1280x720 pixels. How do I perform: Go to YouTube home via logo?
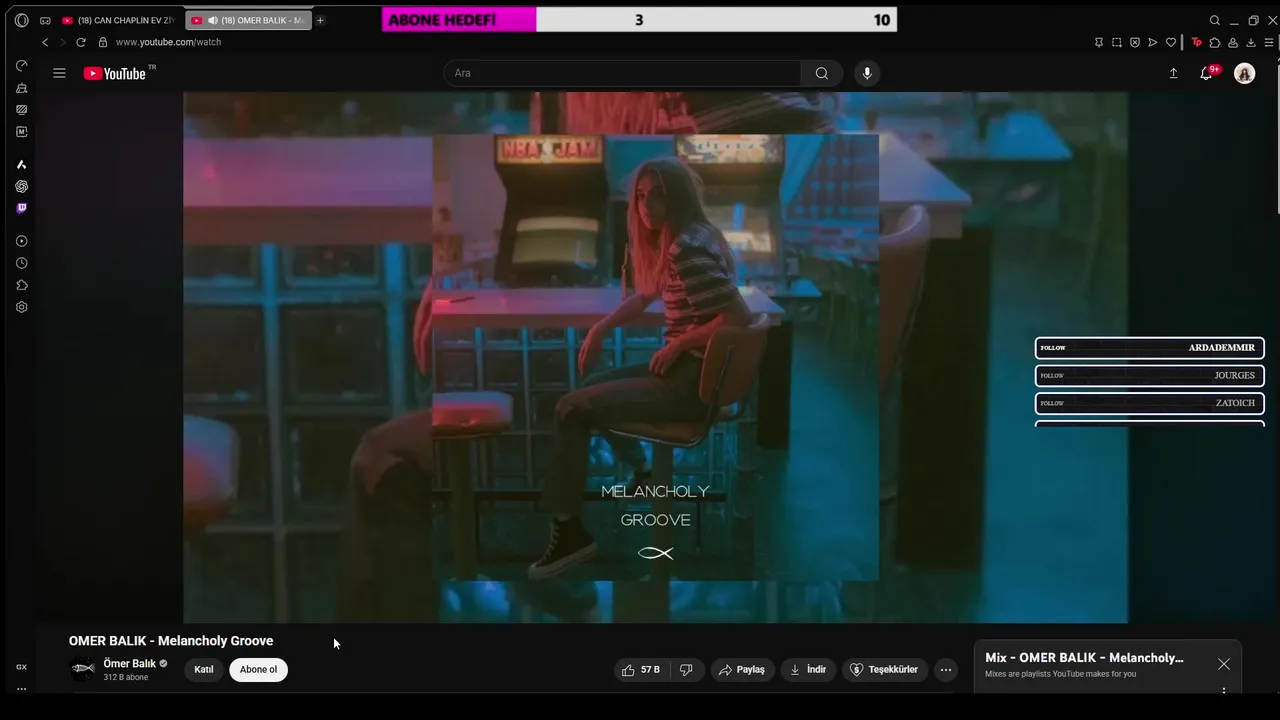point(115,73)
